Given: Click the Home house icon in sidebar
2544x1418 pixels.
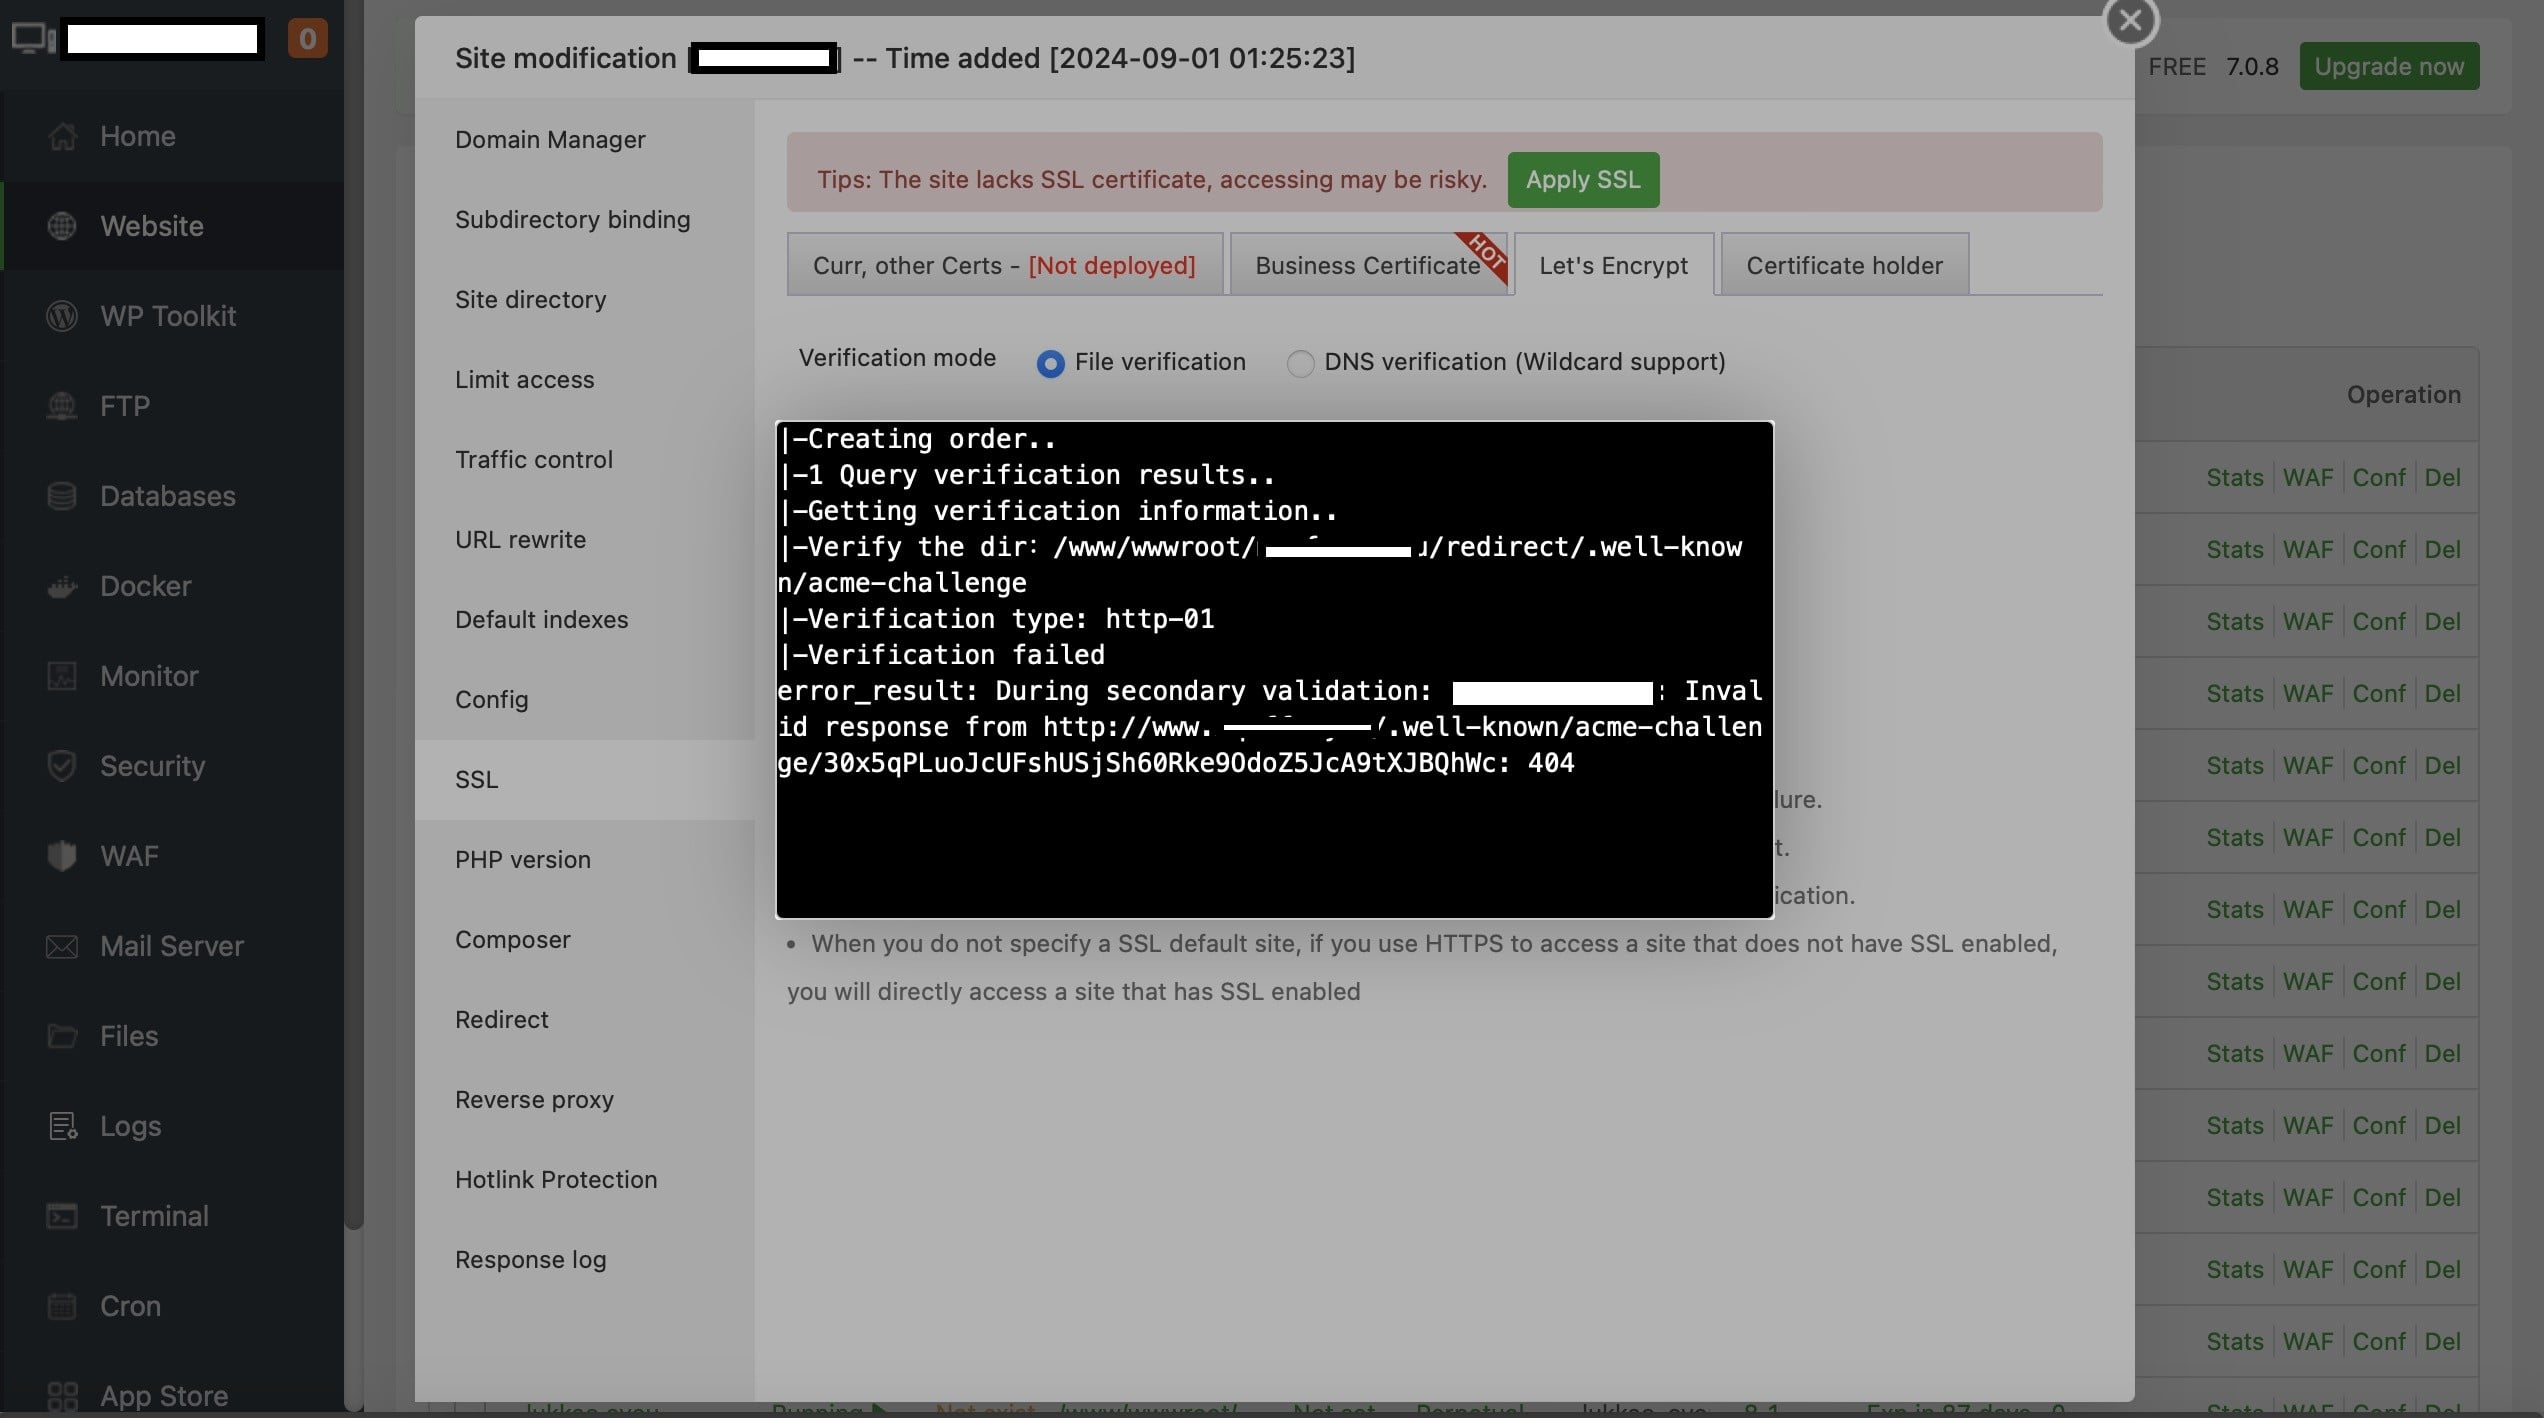Looking at the screenshot, I should (62, 136).
